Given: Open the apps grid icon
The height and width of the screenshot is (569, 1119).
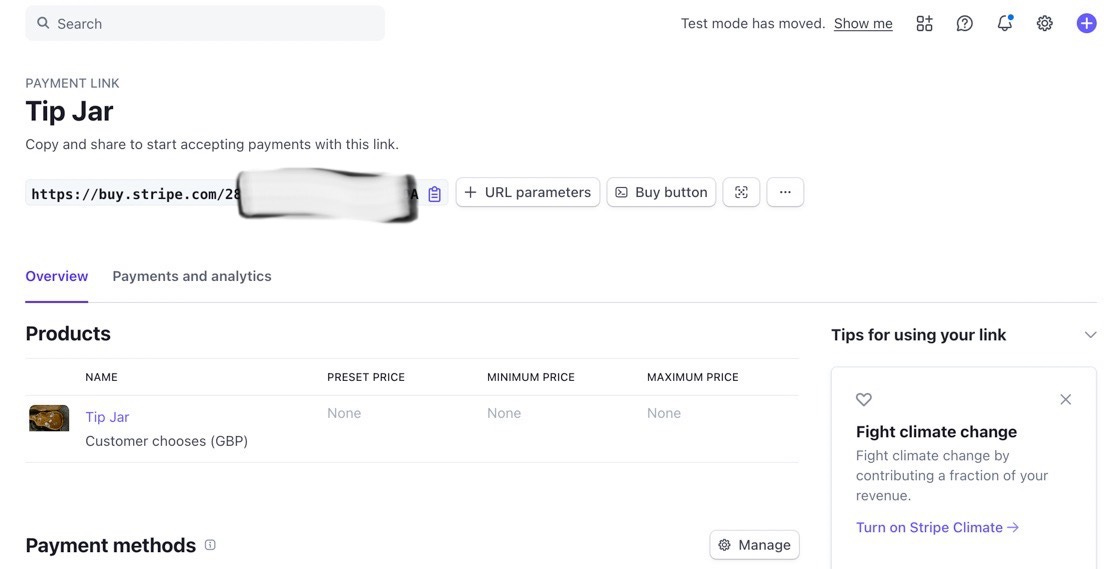Looking at the screenshot, I should click(x=924, y=23).
